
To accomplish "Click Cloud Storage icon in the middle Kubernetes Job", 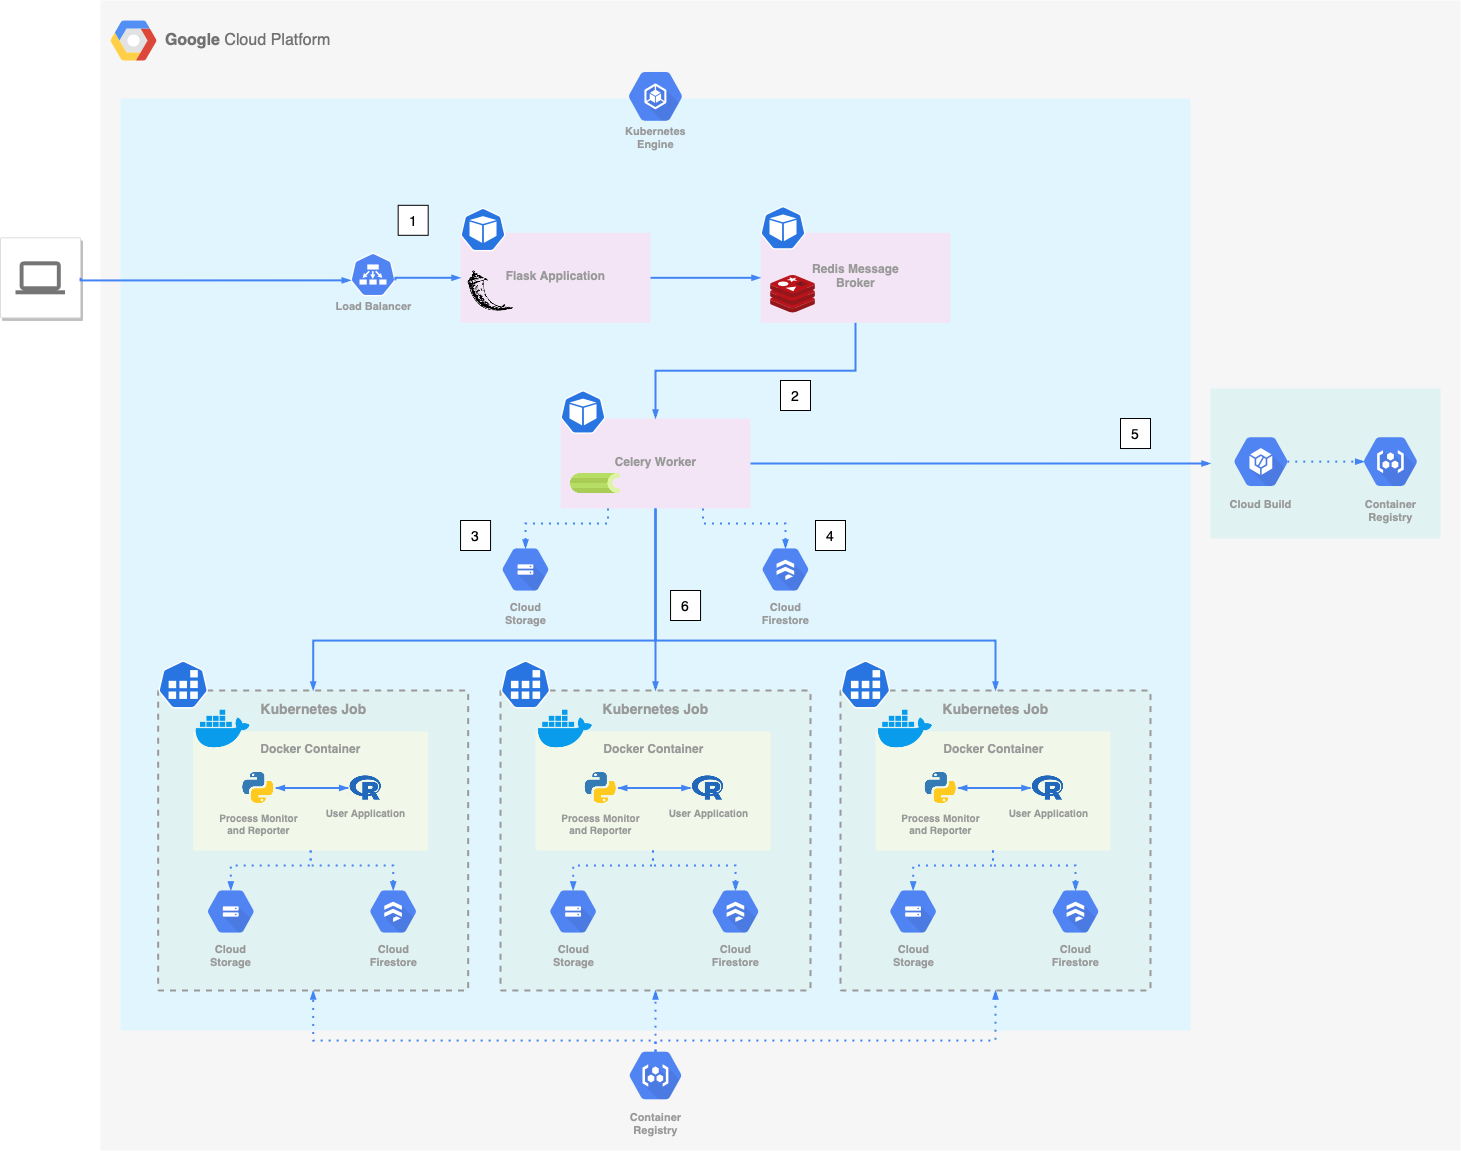I will coord(573,912).
